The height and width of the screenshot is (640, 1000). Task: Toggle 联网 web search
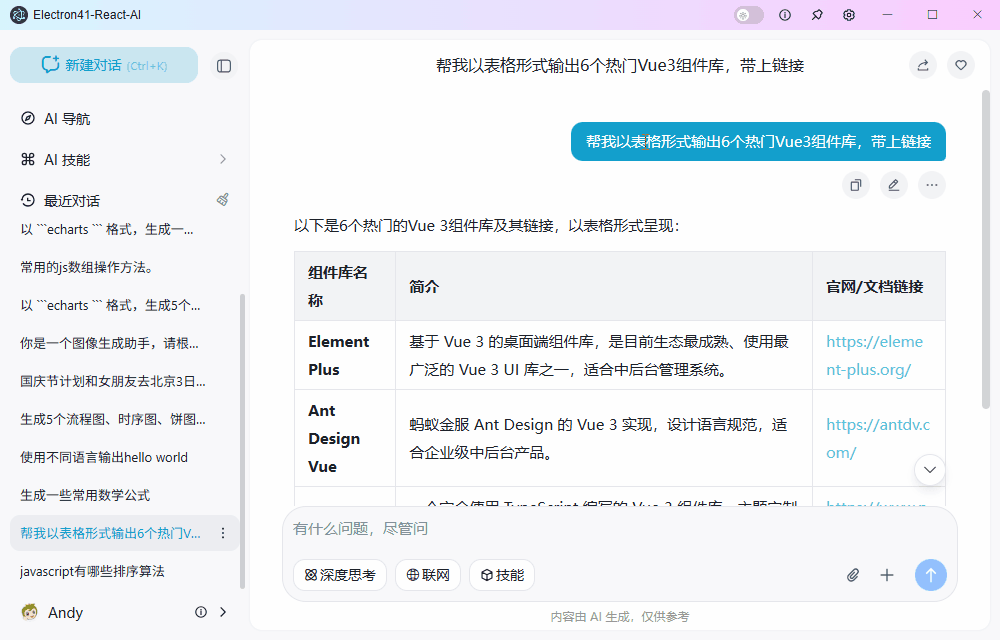pos(428,575)
